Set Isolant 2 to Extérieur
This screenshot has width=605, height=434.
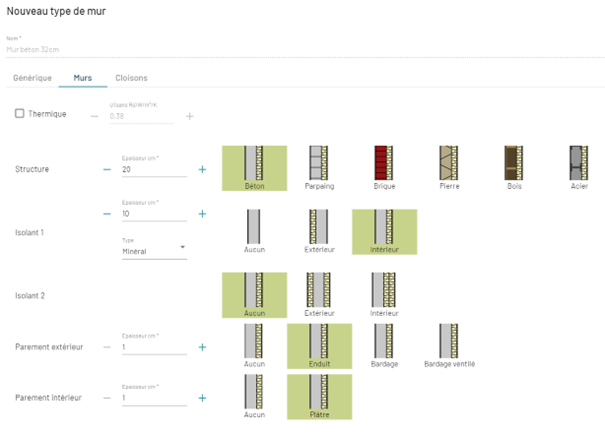point(319,295)
